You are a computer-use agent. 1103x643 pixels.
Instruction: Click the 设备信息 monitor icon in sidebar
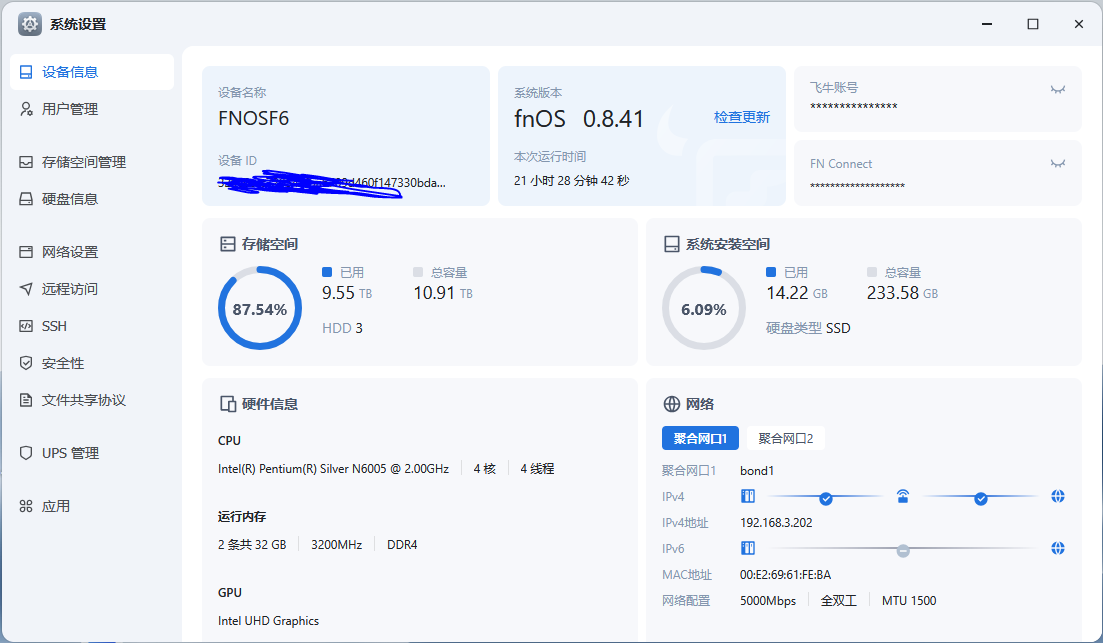[x=26, y=72]
